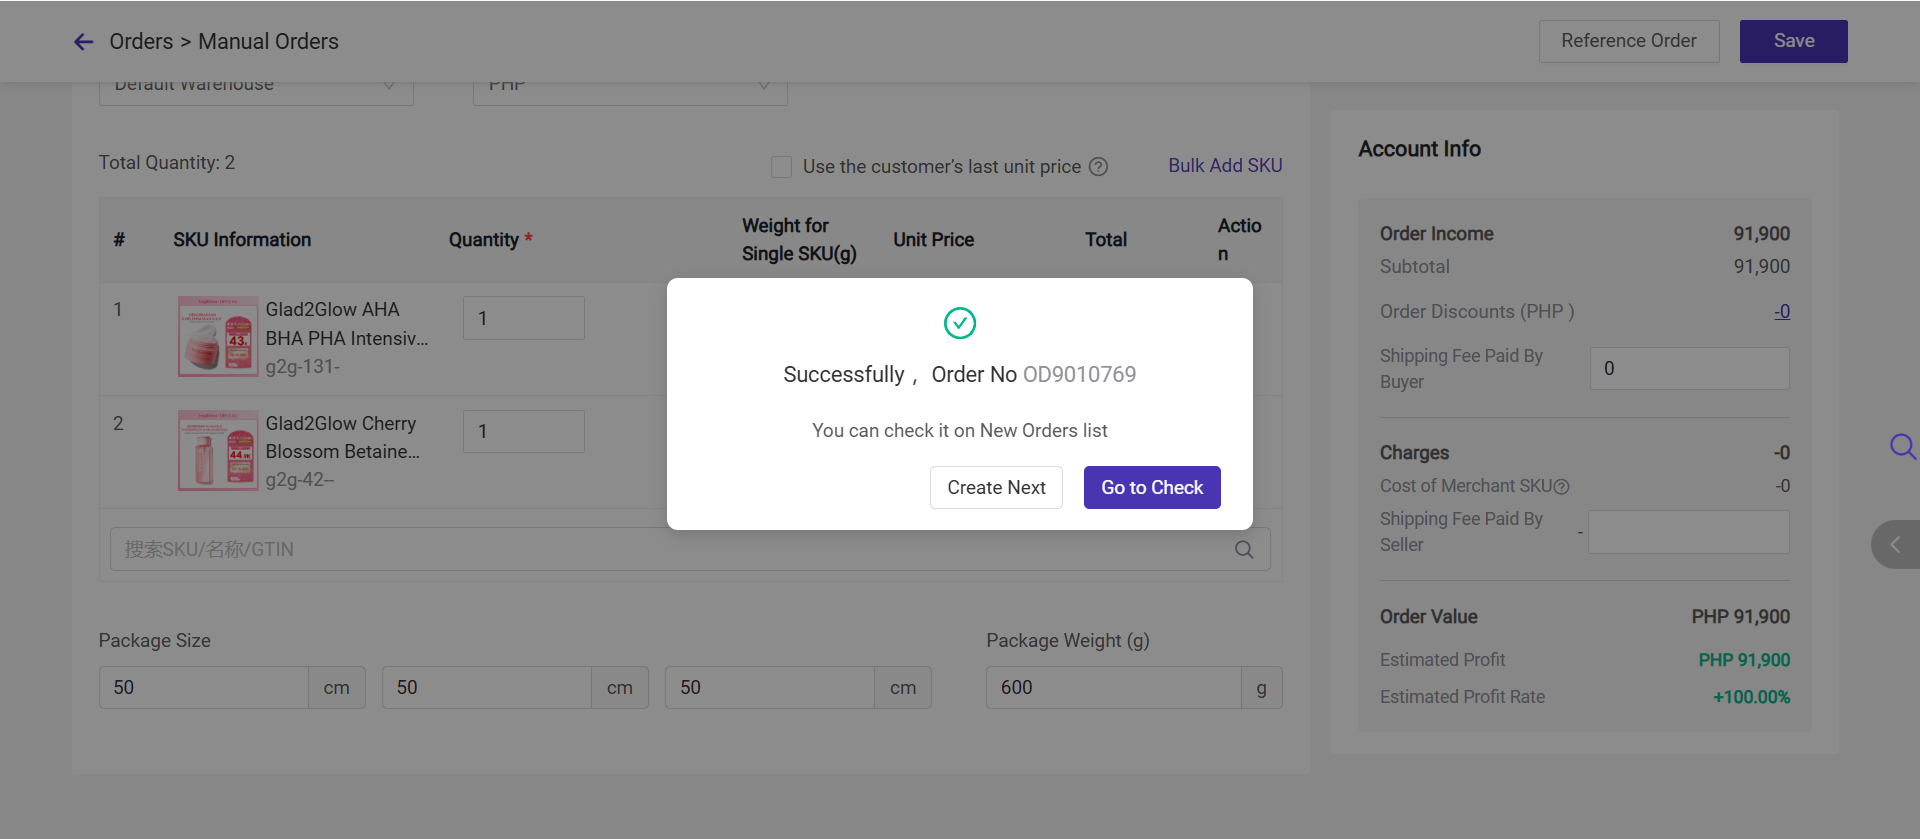Click the Shipping Fee Paid By Buyer field

click(x=1689, y=369)
